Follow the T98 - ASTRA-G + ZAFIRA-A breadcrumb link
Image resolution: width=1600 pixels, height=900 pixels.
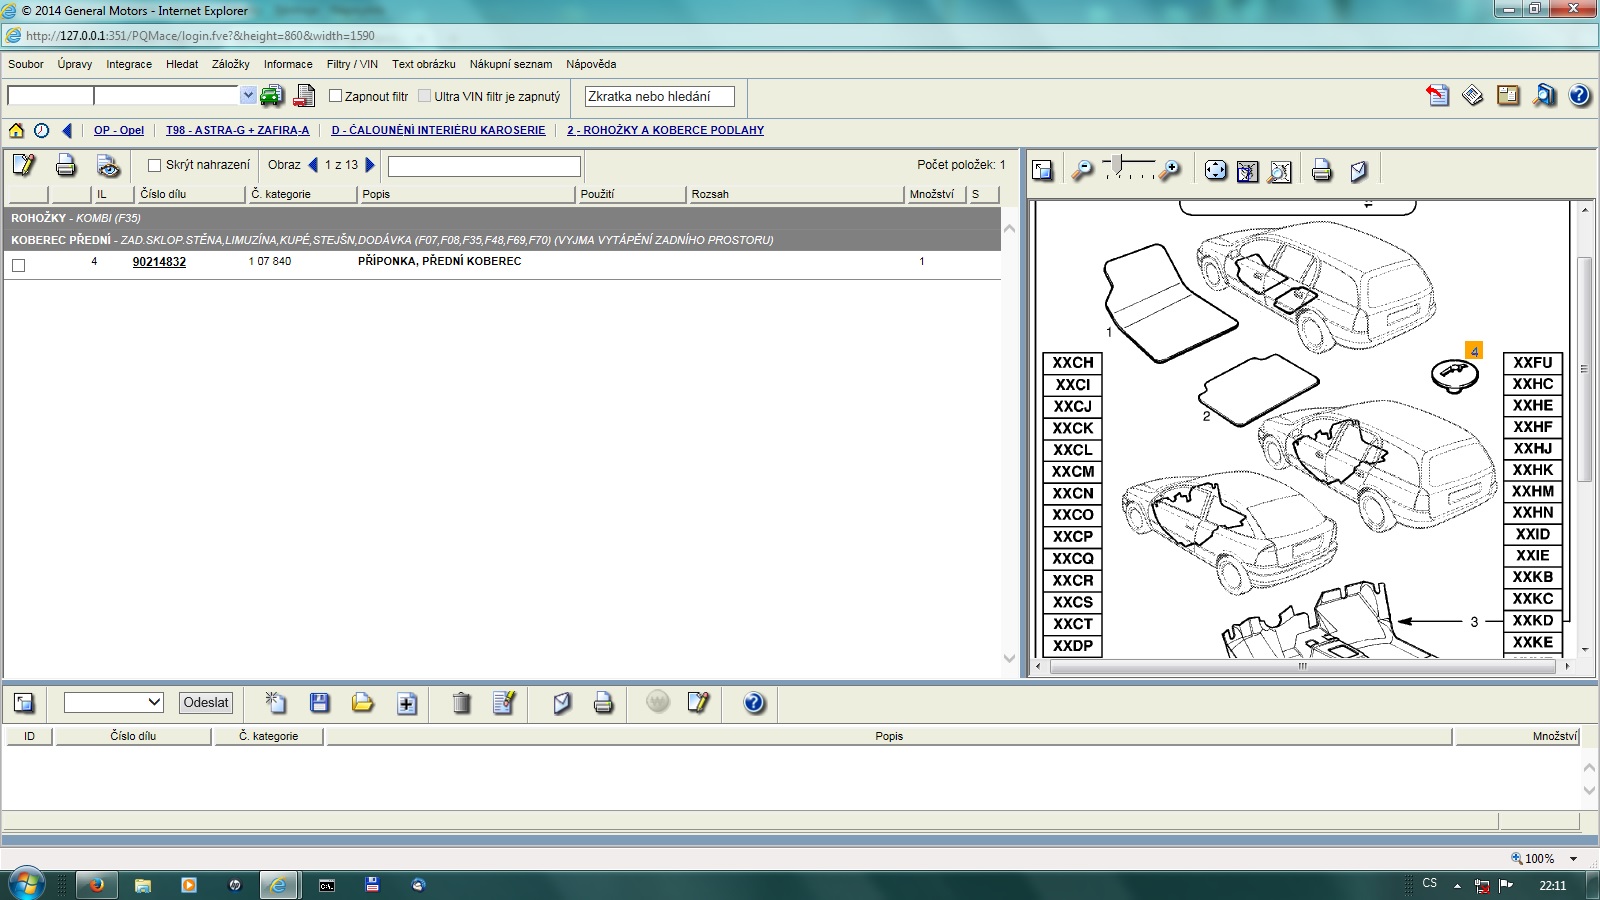point(237,130)
